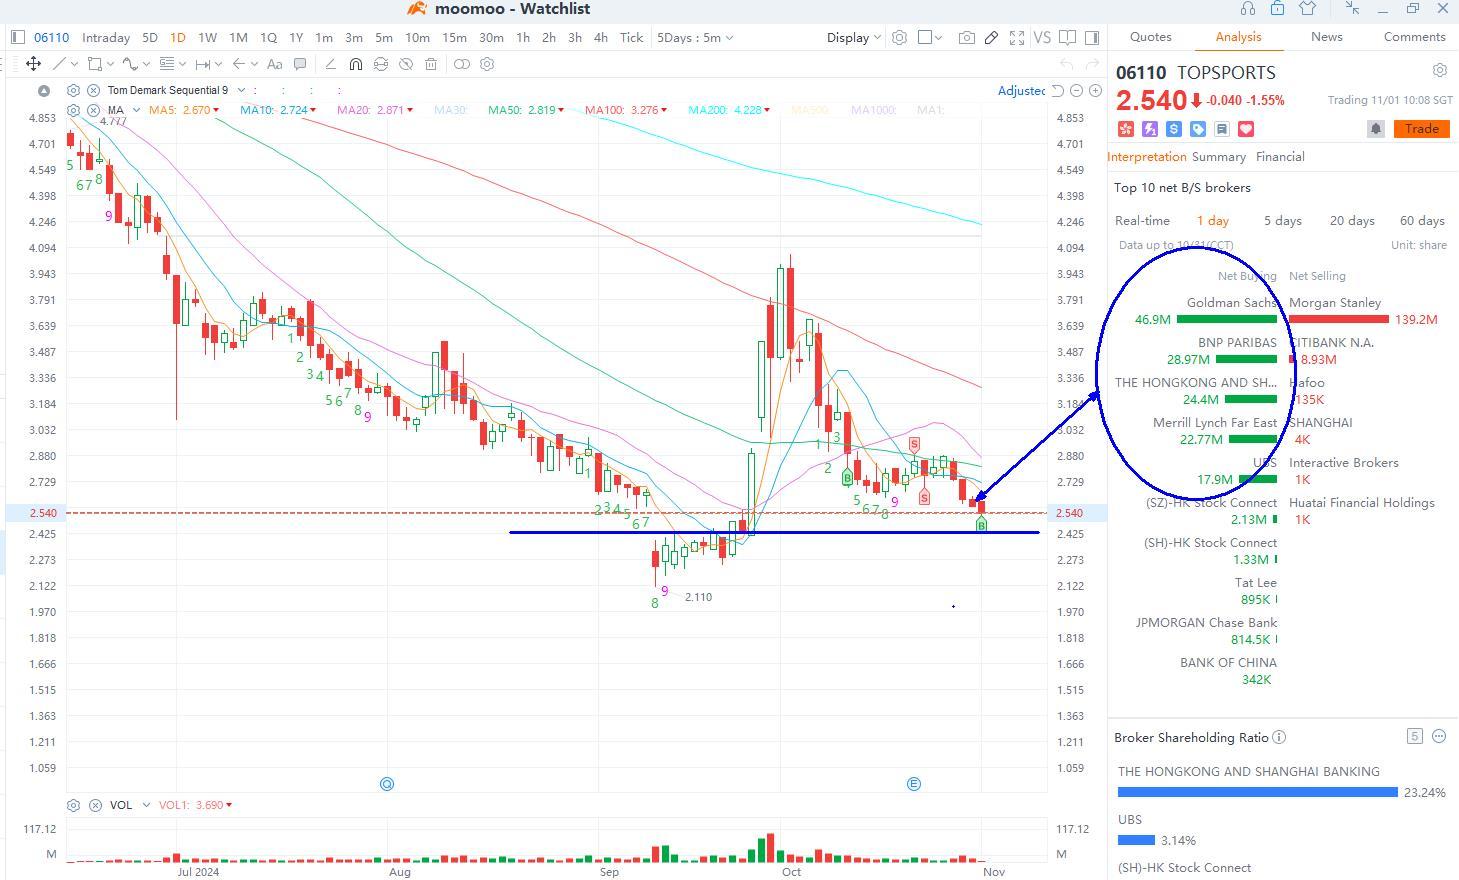Switch to the Quotes tab
Screen dimensions: 1459x880
tap(1150, 37)
